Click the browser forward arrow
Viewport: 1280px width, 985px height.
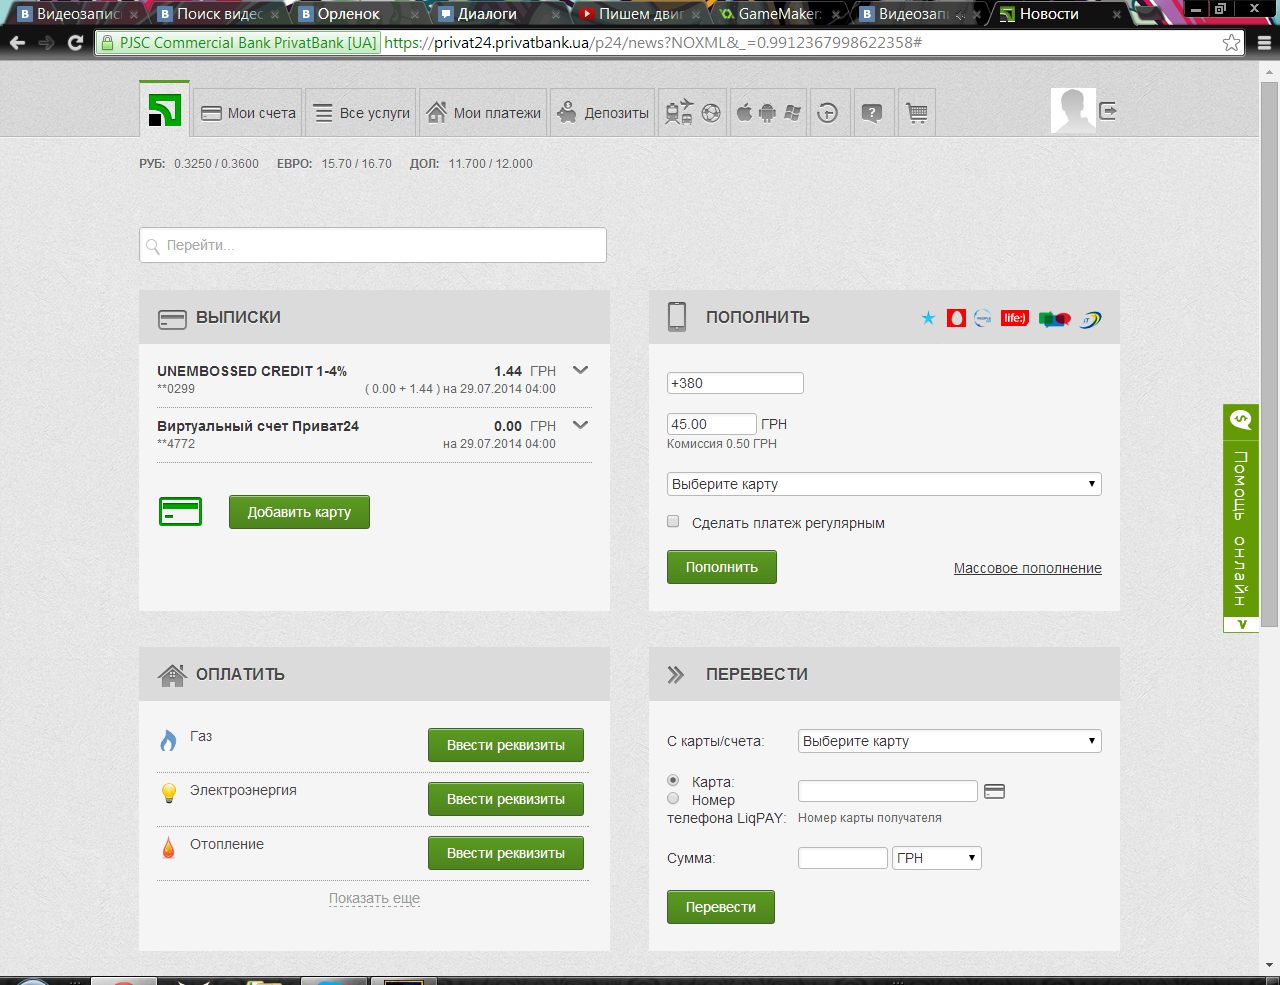click(46, 43)
